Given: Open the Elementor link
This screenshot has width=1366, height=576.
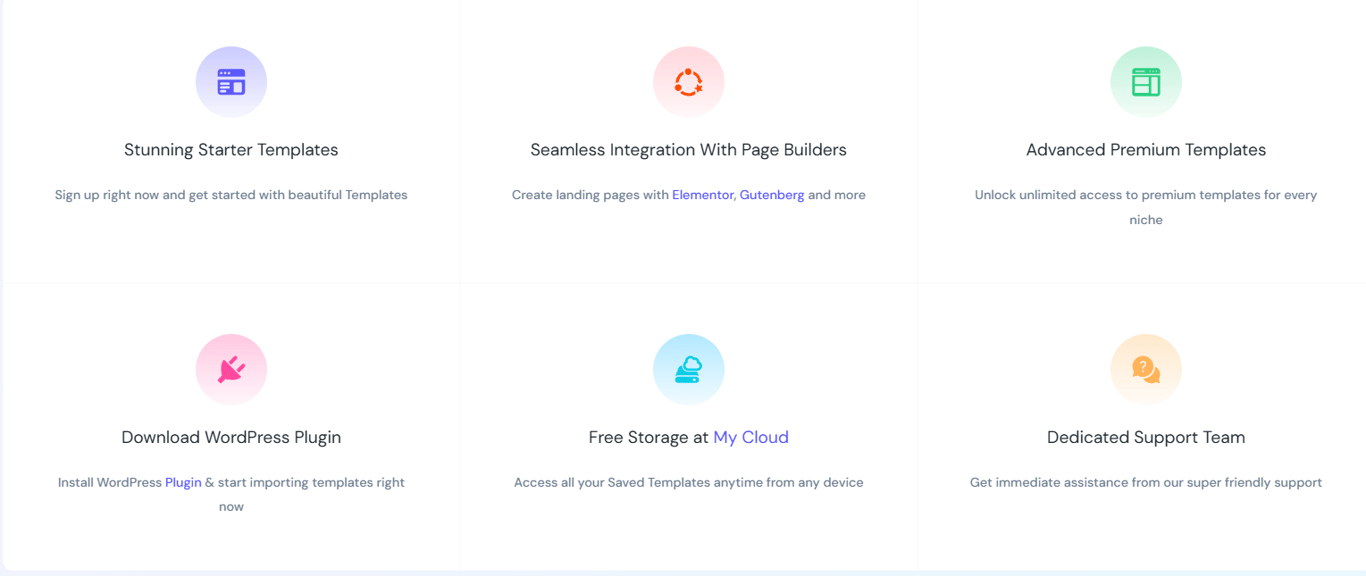Looking at the screenshot, I should [702, 195].
